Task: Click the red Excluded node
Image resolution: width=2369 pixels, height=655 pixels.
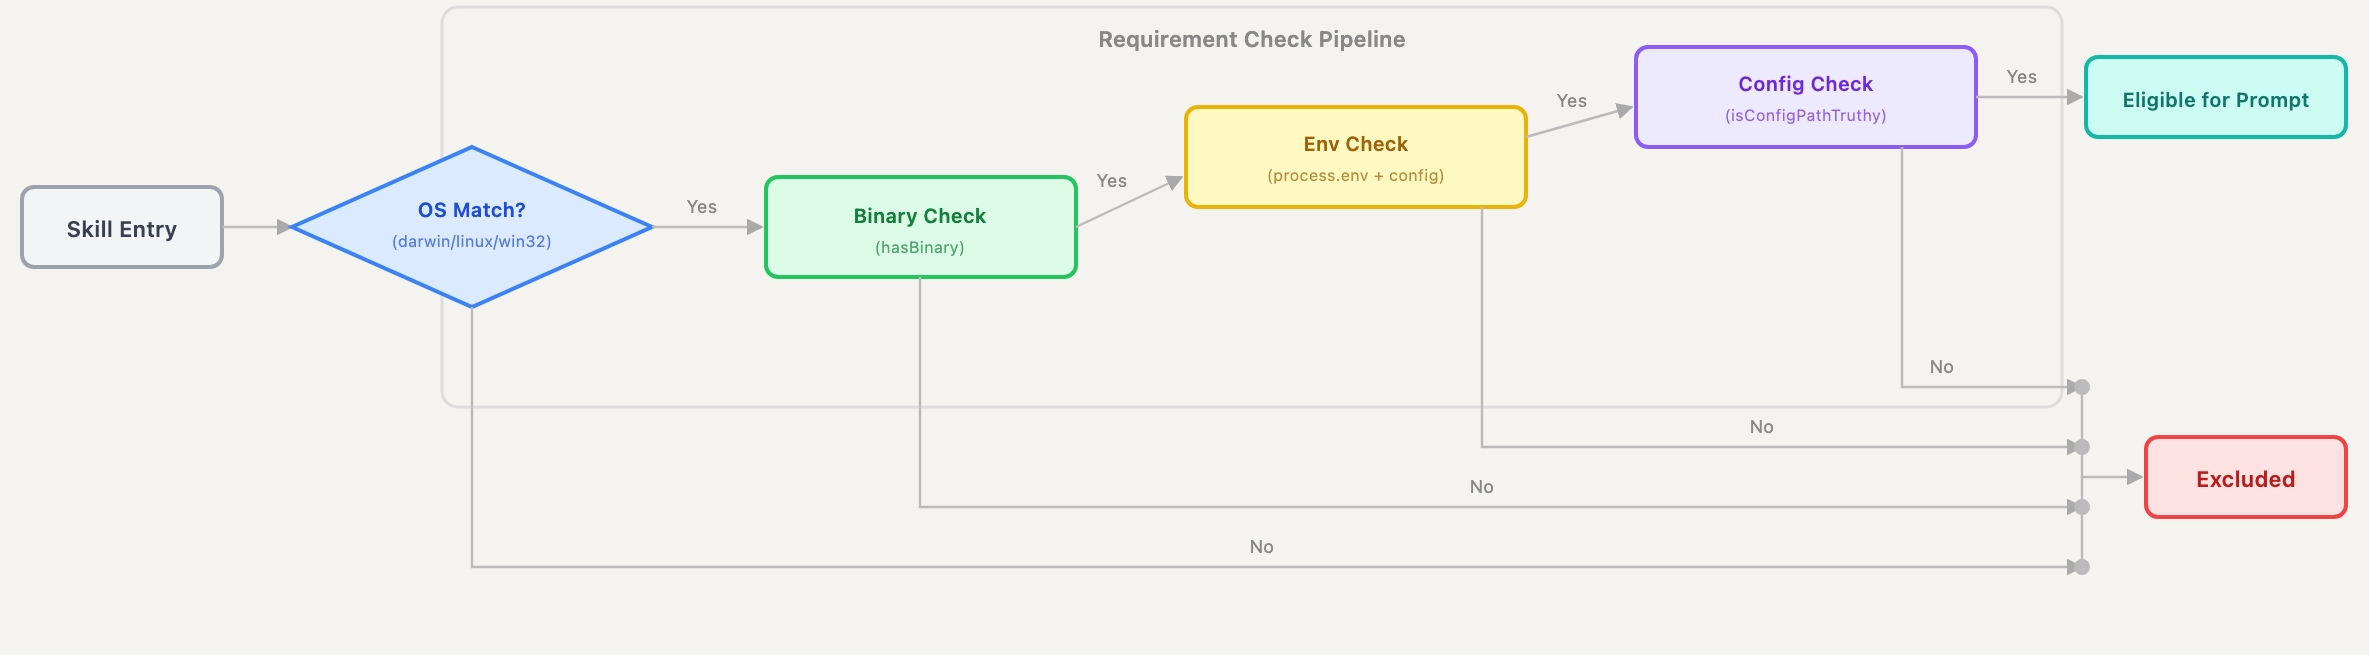Action: click(x=2245, y=478)
